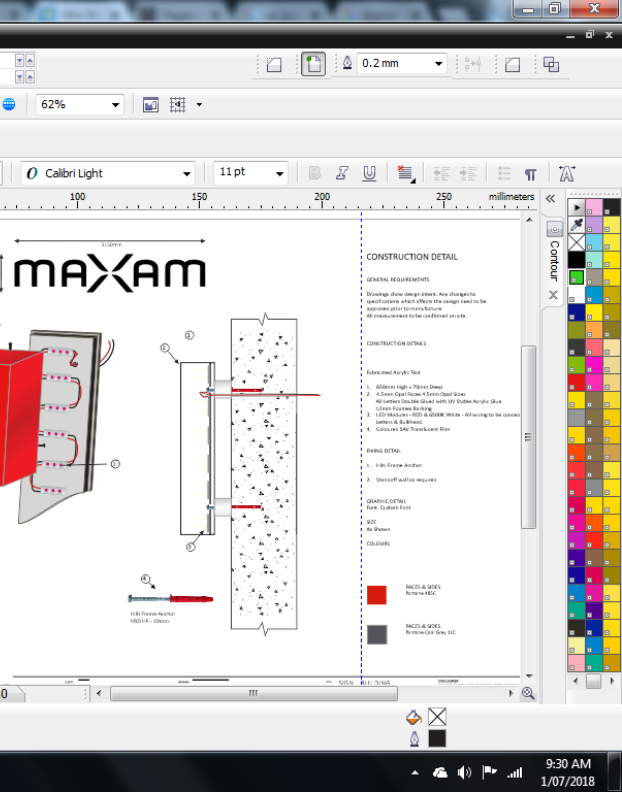This screenshot has width=622, height=792.
Task: Click the text properties A icon
Action: pyautogui.click(x=567, y=173)
